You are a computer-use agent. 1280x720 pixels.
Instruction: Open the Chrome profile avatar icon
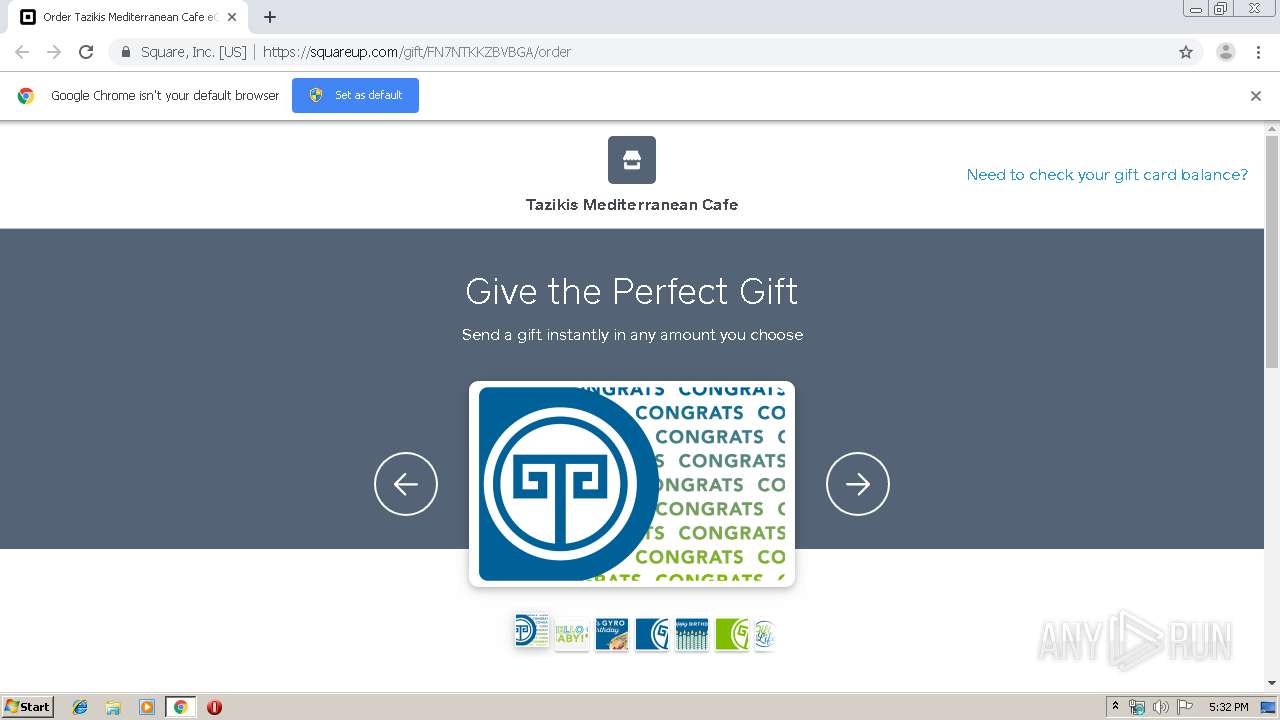click(1225, 52)
